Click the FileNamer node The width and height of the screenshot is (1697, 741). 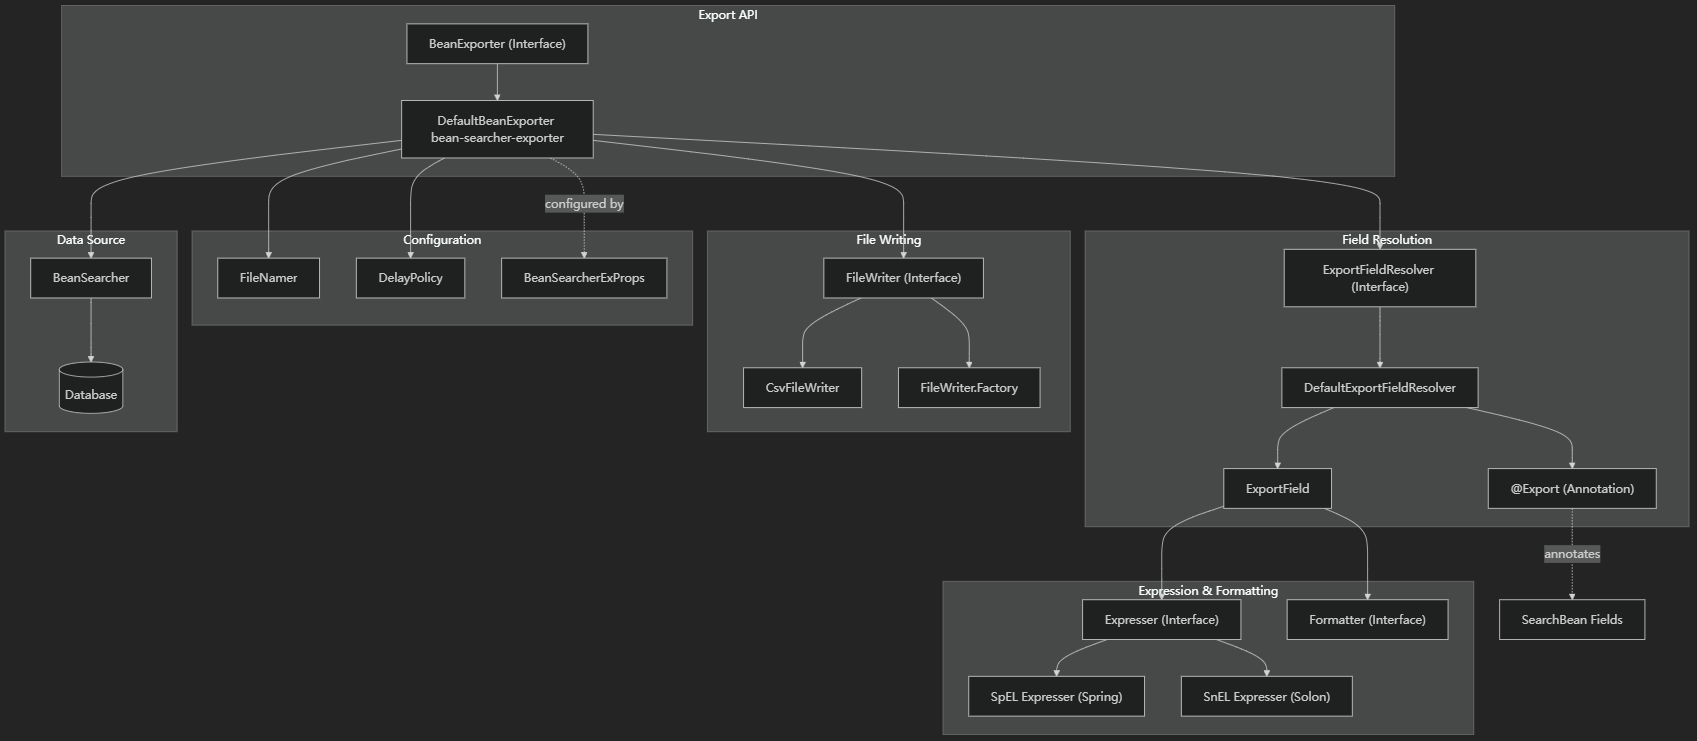[x=268, y=278]
